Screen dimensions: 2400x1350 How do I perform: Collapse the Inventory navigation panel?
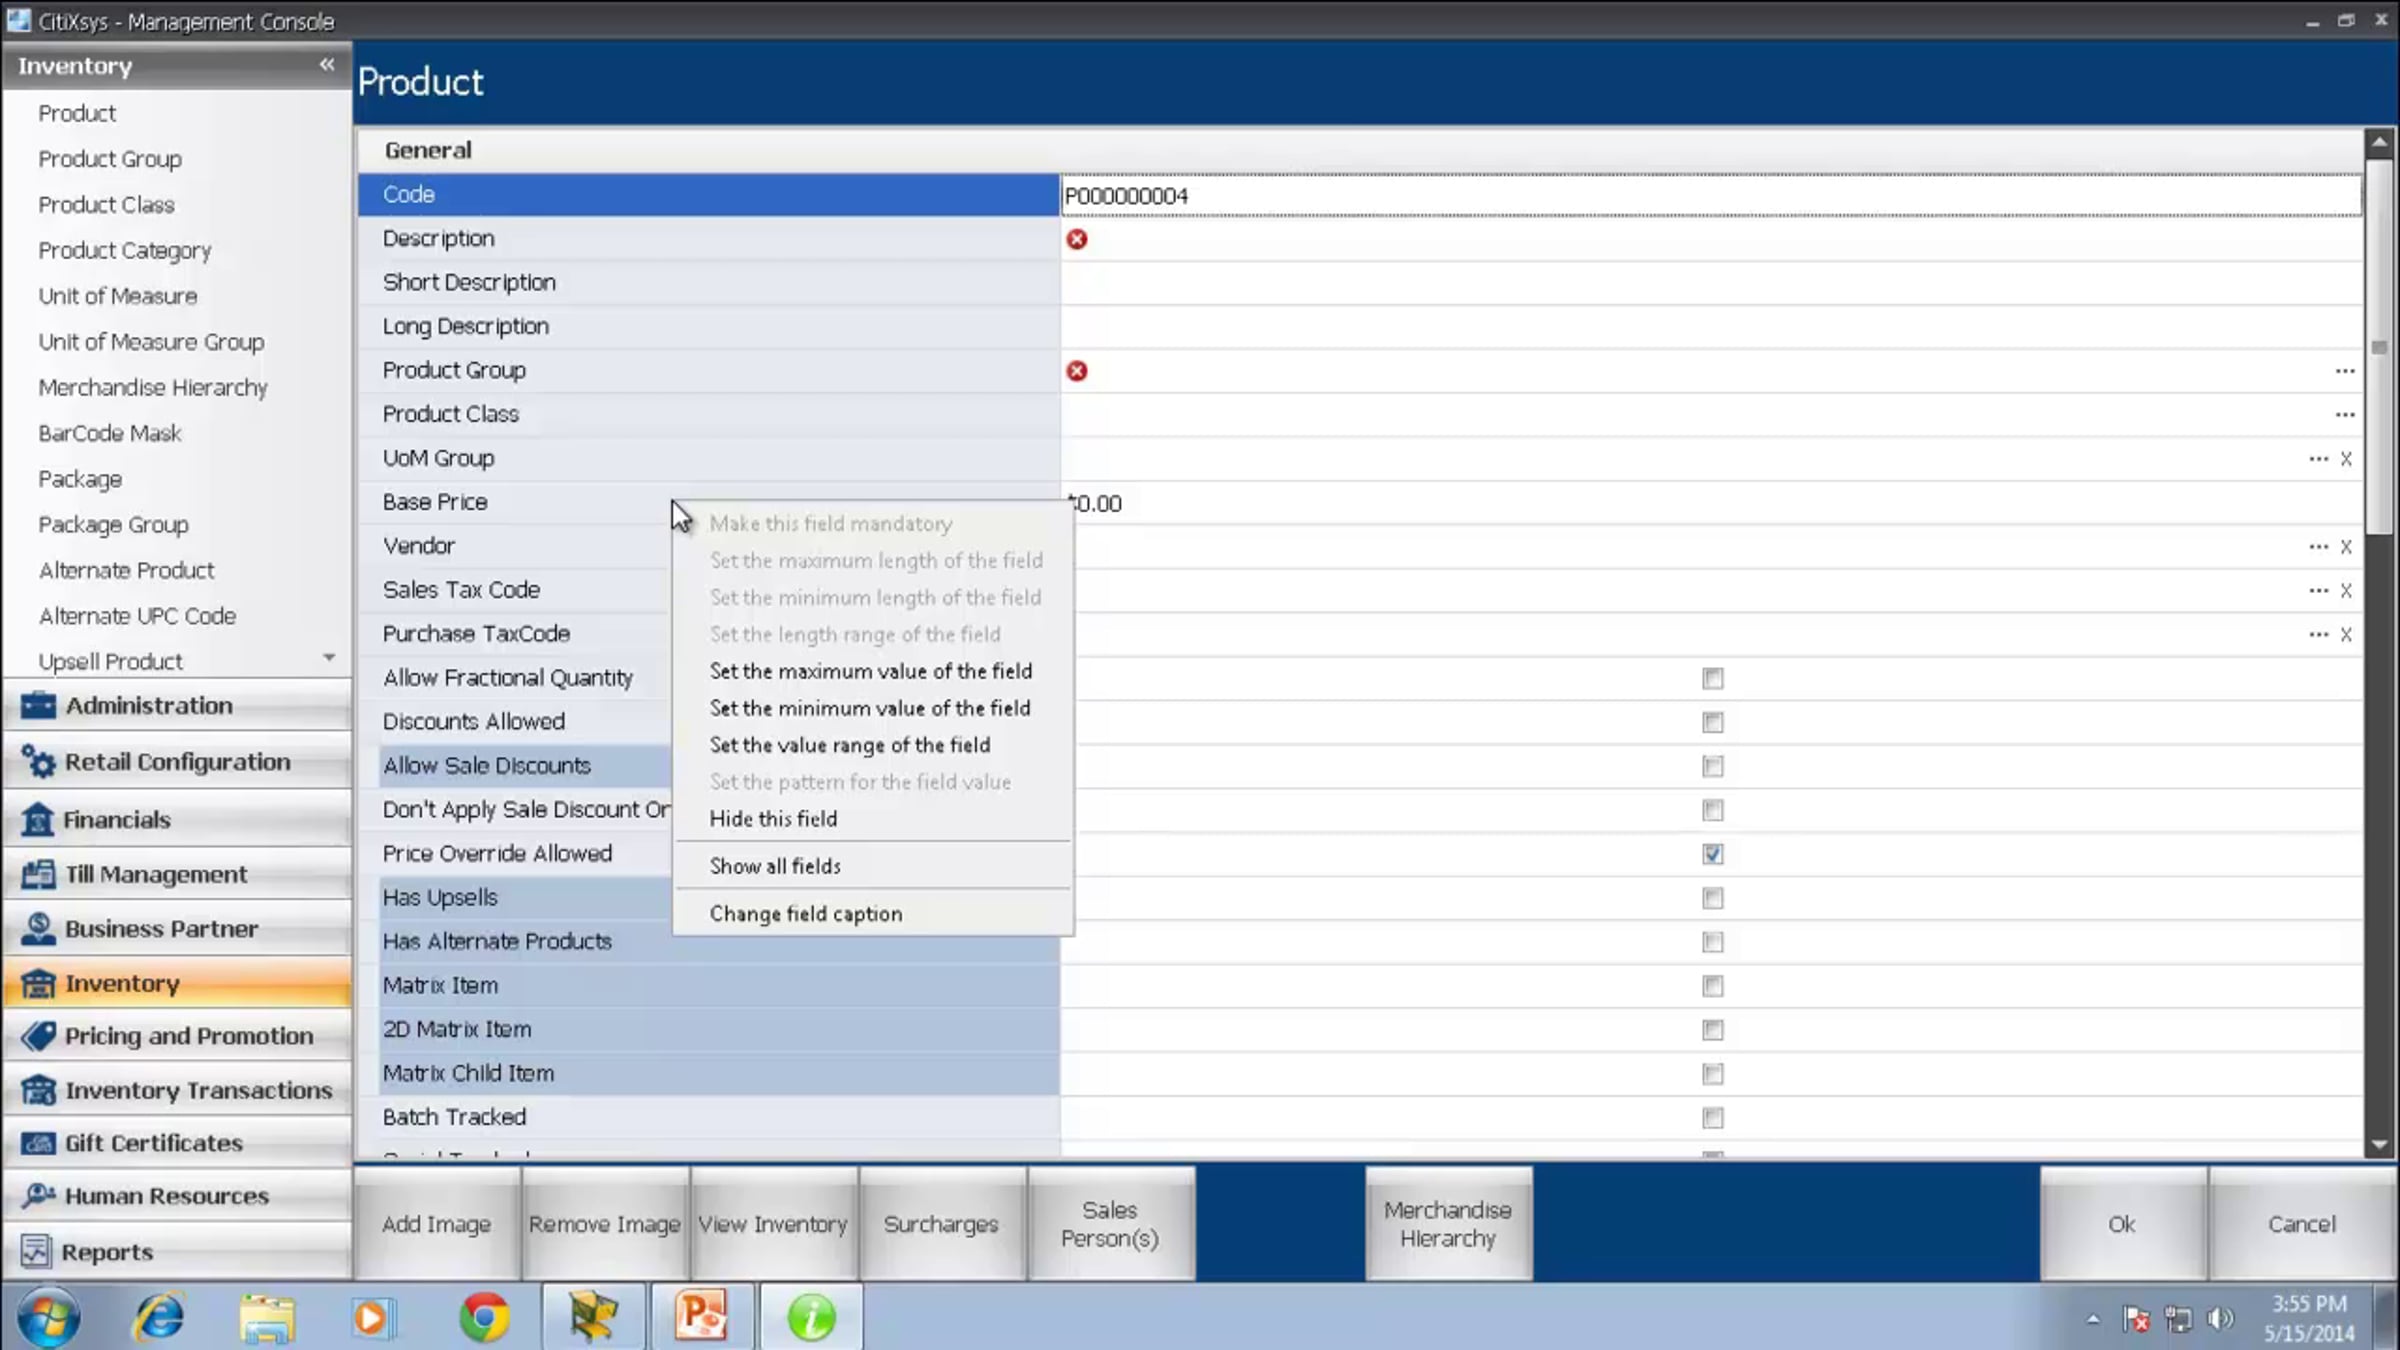327,64
